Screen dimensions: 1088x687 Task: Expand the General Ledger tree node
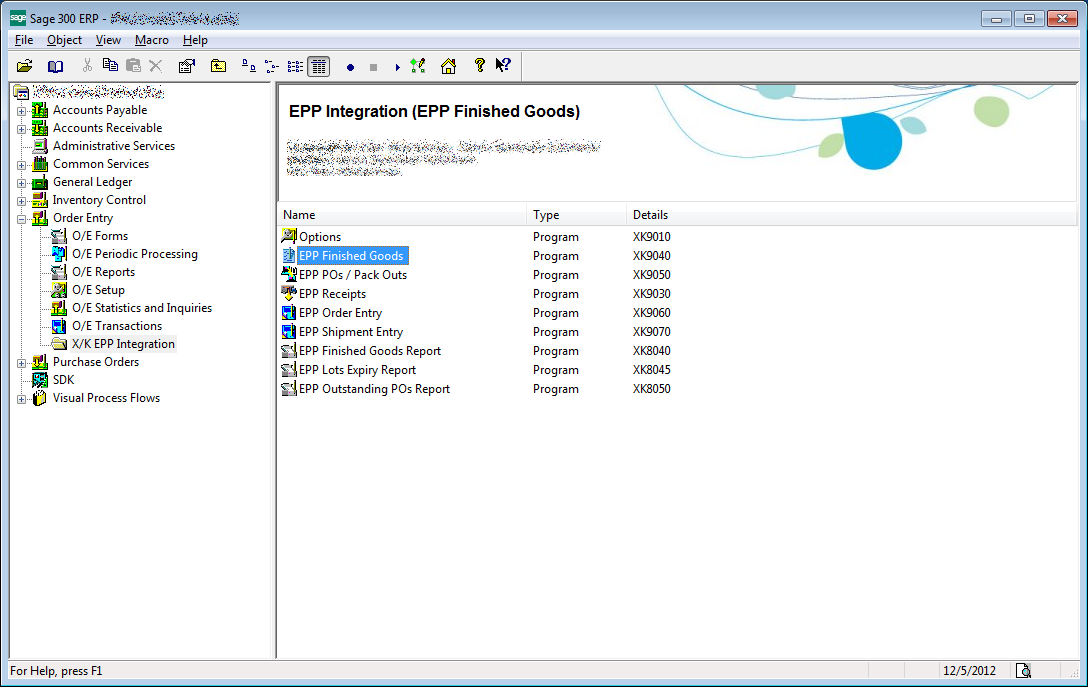tap(22, 183)
